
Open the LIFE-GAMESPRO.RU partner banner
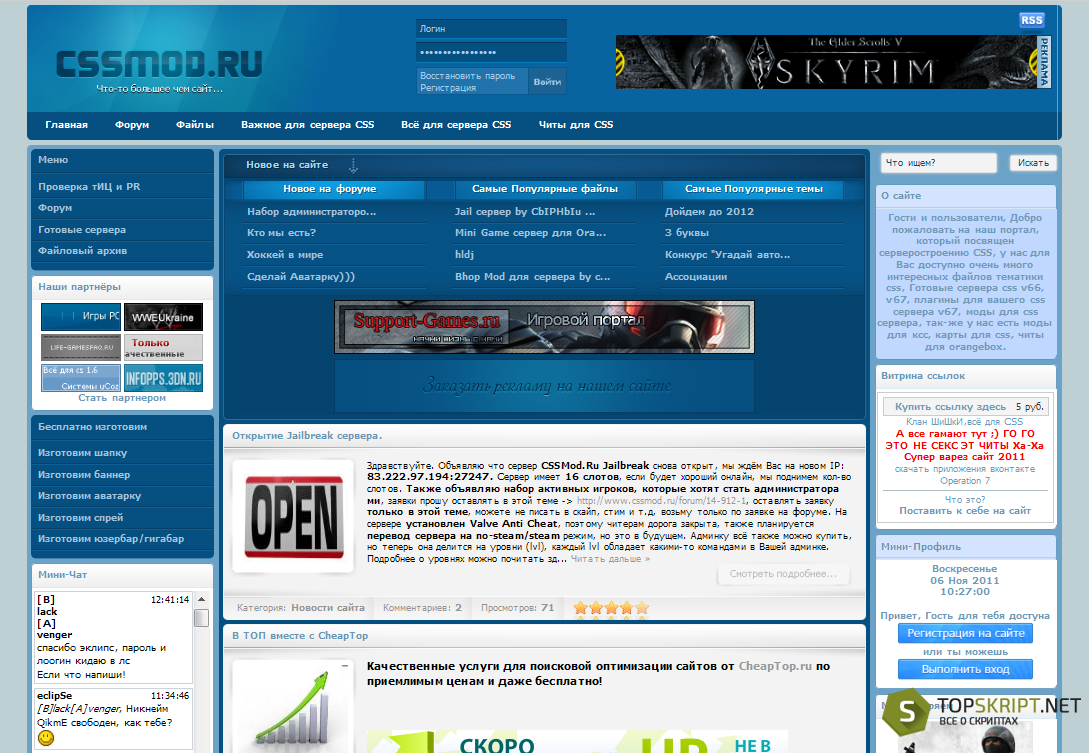pos(81,347)
